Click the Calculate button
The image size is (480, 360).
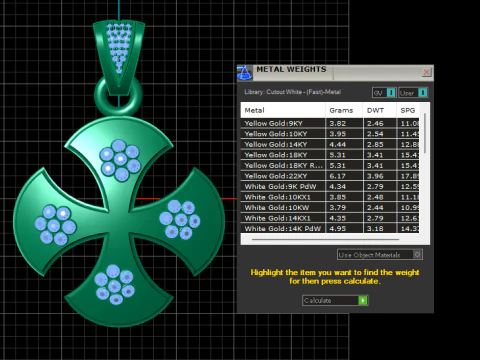click(335, 300)
